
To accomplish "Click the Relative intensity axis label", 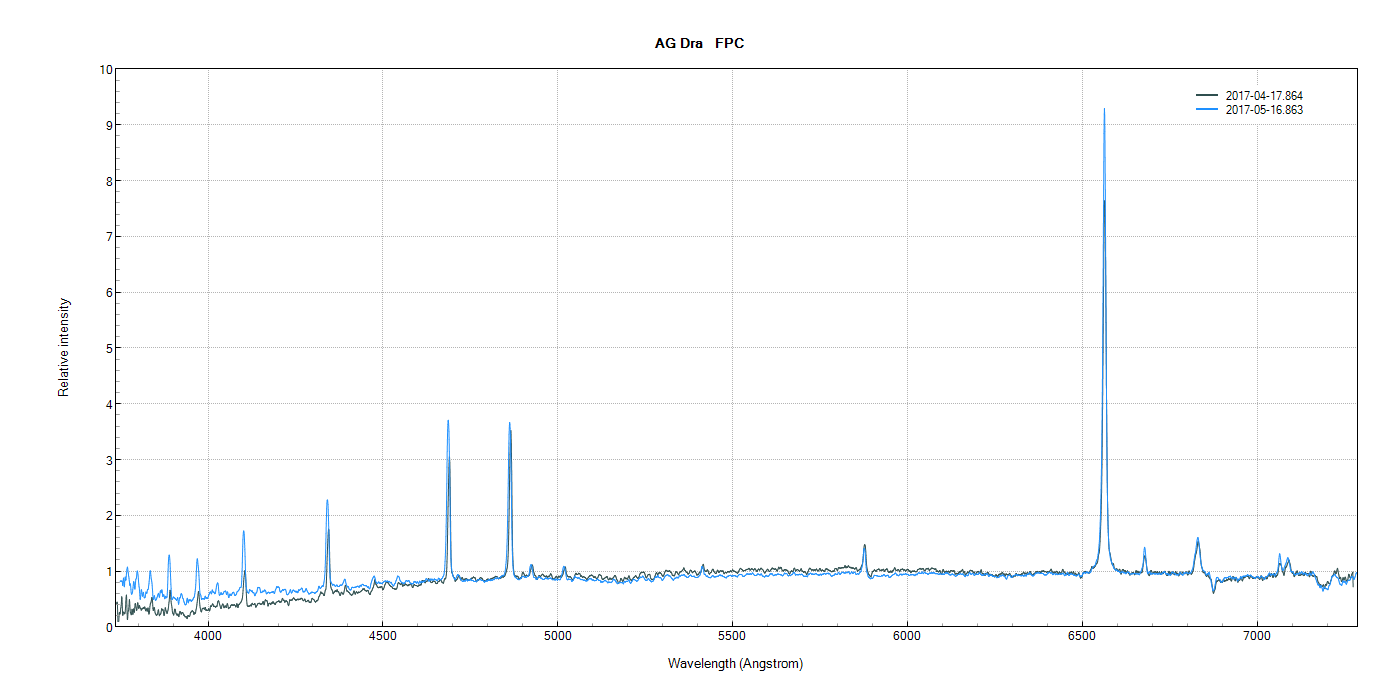I will coord(64,347).
